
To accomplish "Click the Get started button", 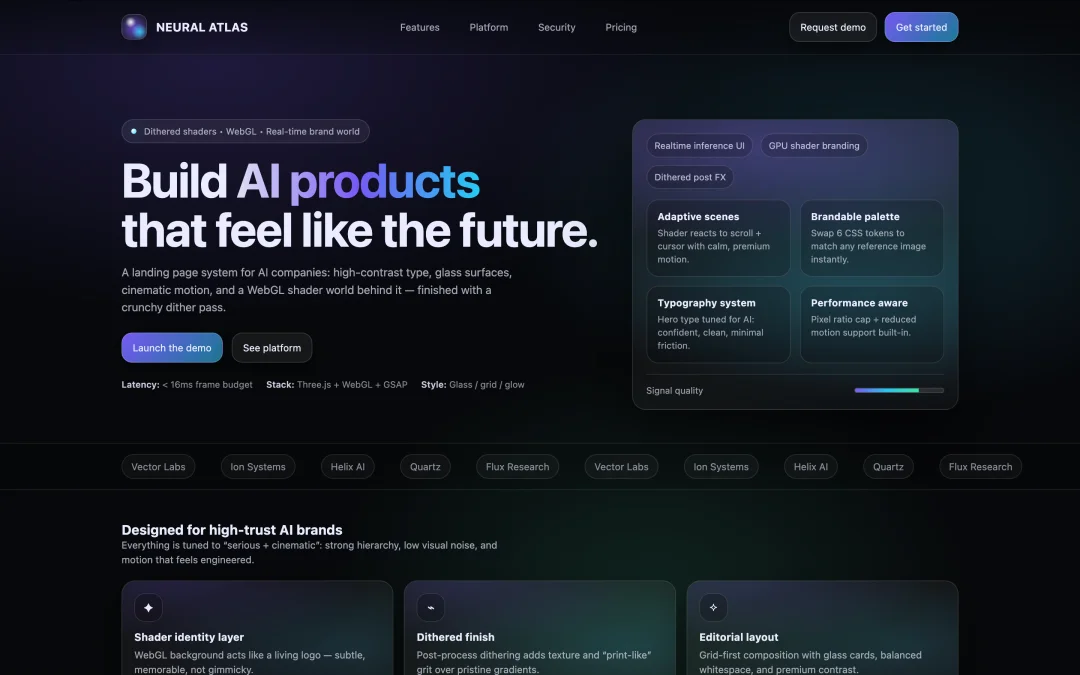I will pyautogui.click(x=921, y=28).
